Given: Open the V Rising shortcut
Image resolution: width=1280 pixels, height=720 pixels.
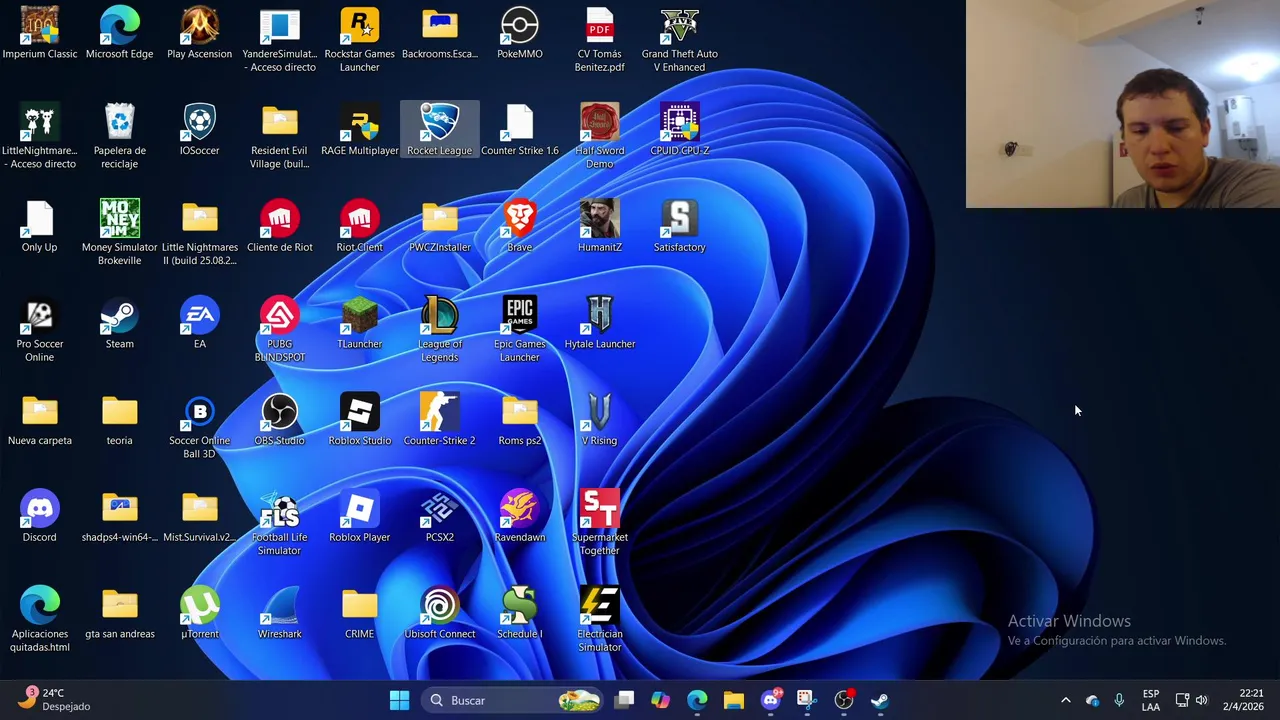Looking at the screenshot, I should tap(600, 419).
